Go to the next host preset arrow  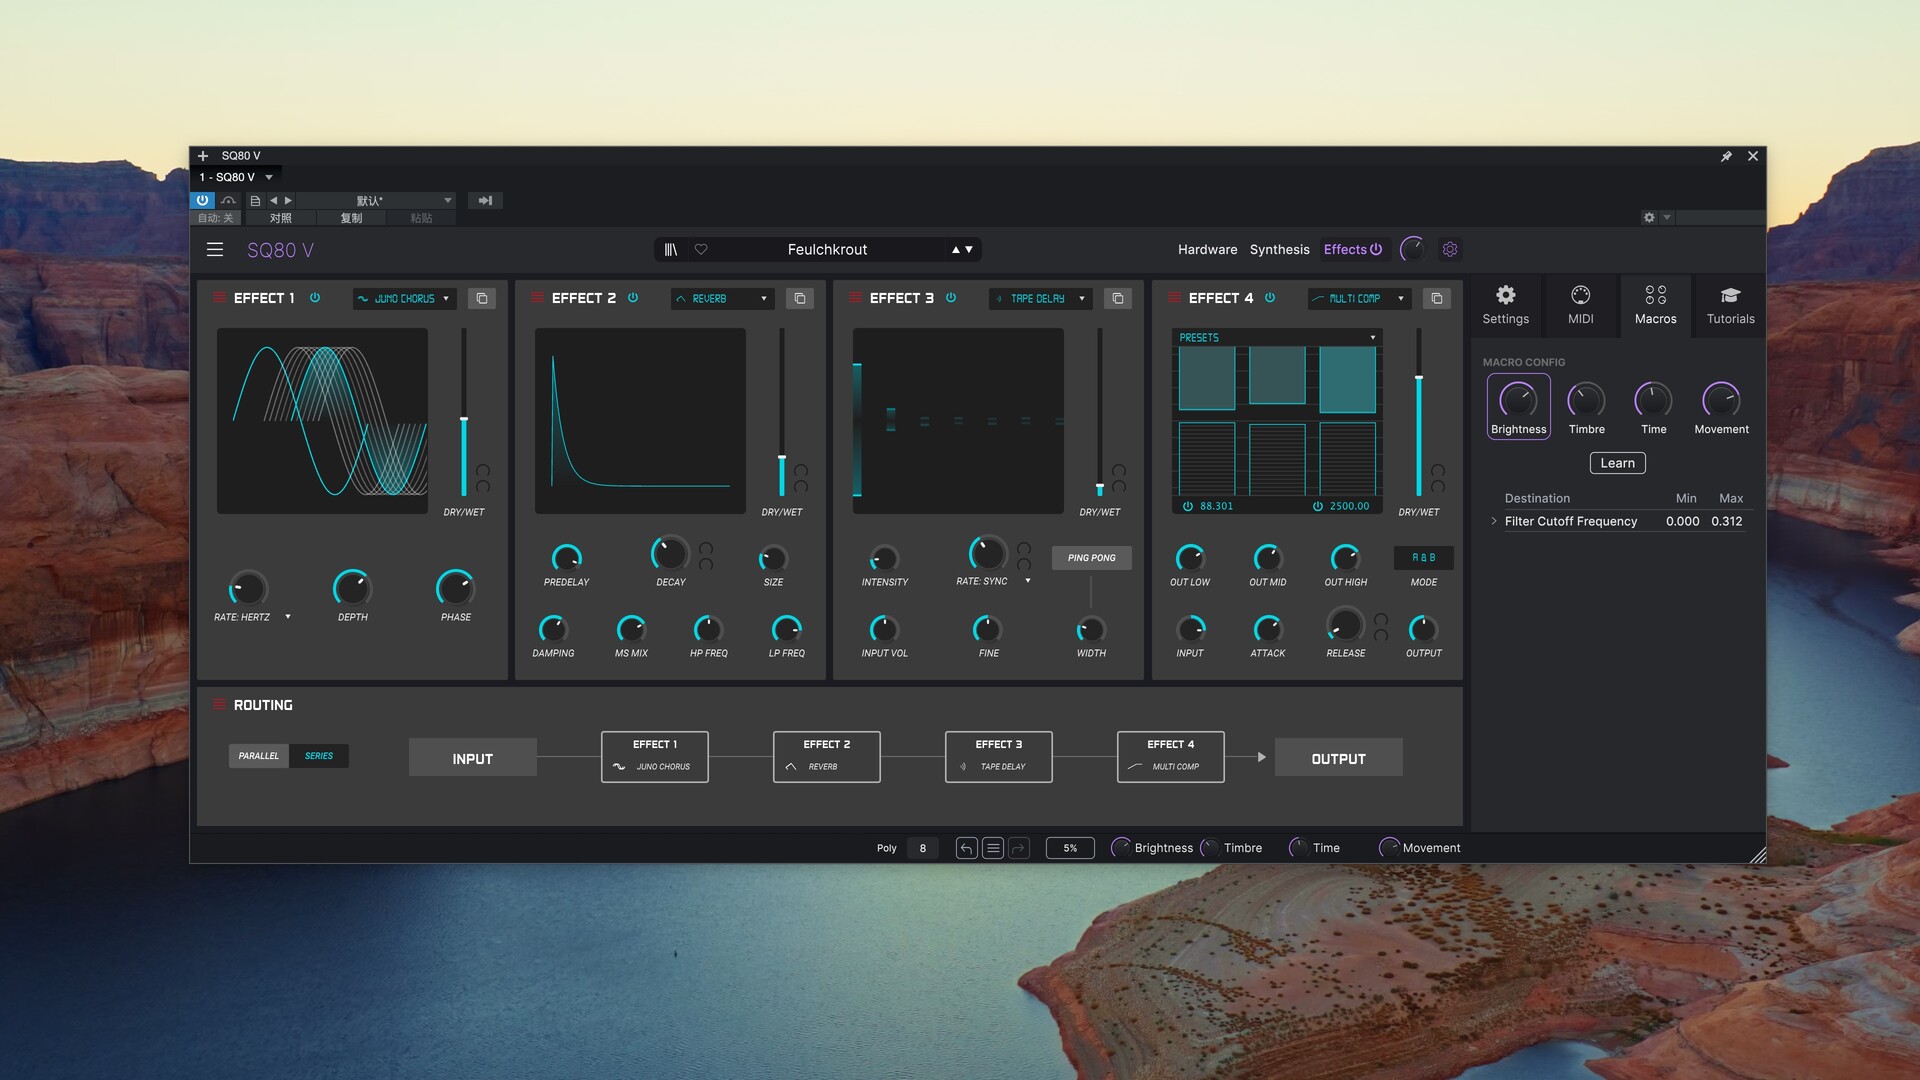click(x=288, y=200)
